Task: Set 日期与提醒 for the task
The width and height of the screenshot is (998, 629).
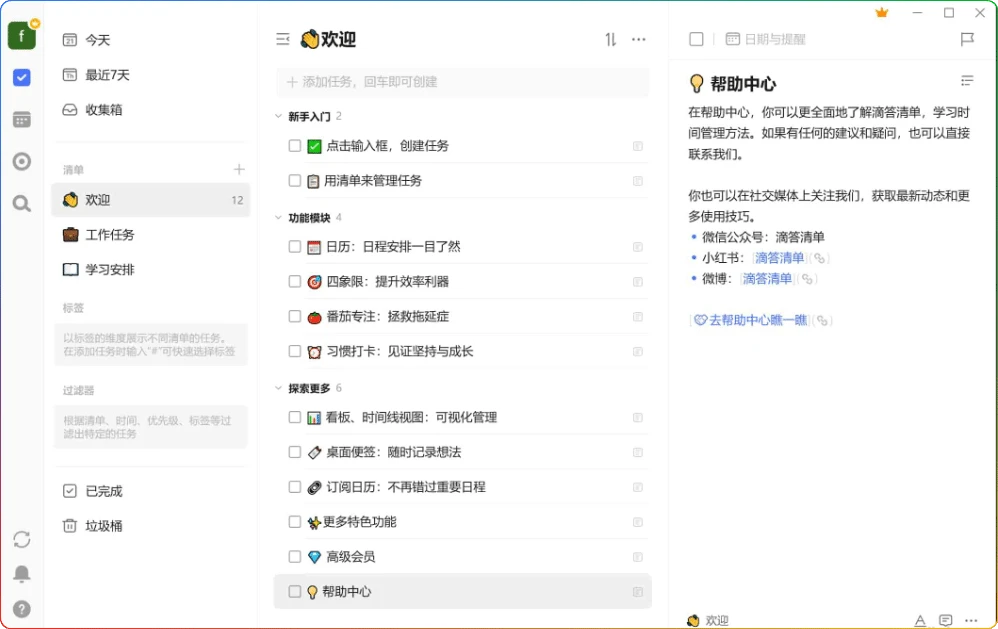Action: click(765, 39)
